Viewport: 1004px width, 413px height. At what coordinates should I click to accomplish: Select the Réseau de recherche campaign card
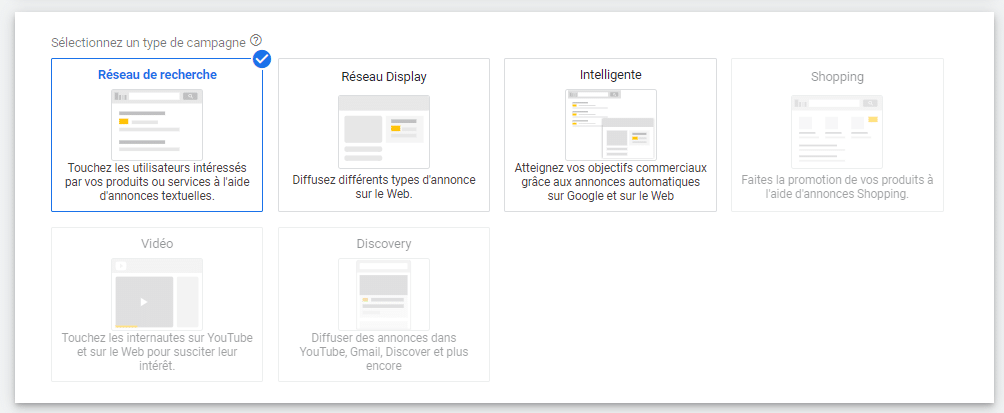pyautogui.click(x=157, y=135)
